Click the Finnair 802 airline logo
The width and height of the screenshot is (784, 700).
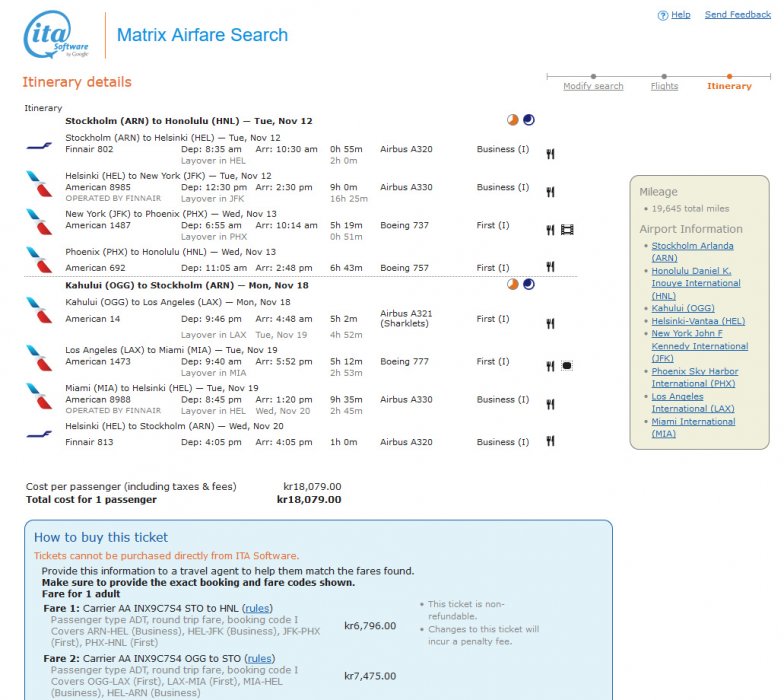(40, 146)
